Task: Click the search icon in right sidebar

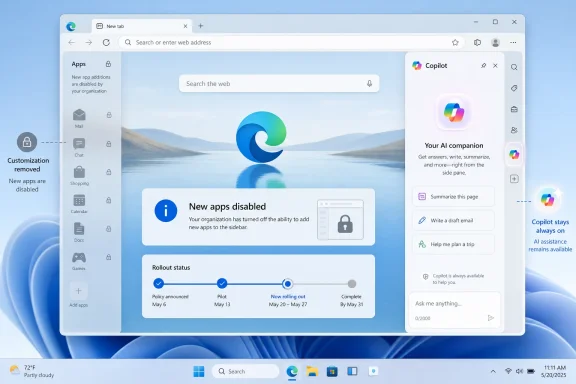Action: click(514, 67)
